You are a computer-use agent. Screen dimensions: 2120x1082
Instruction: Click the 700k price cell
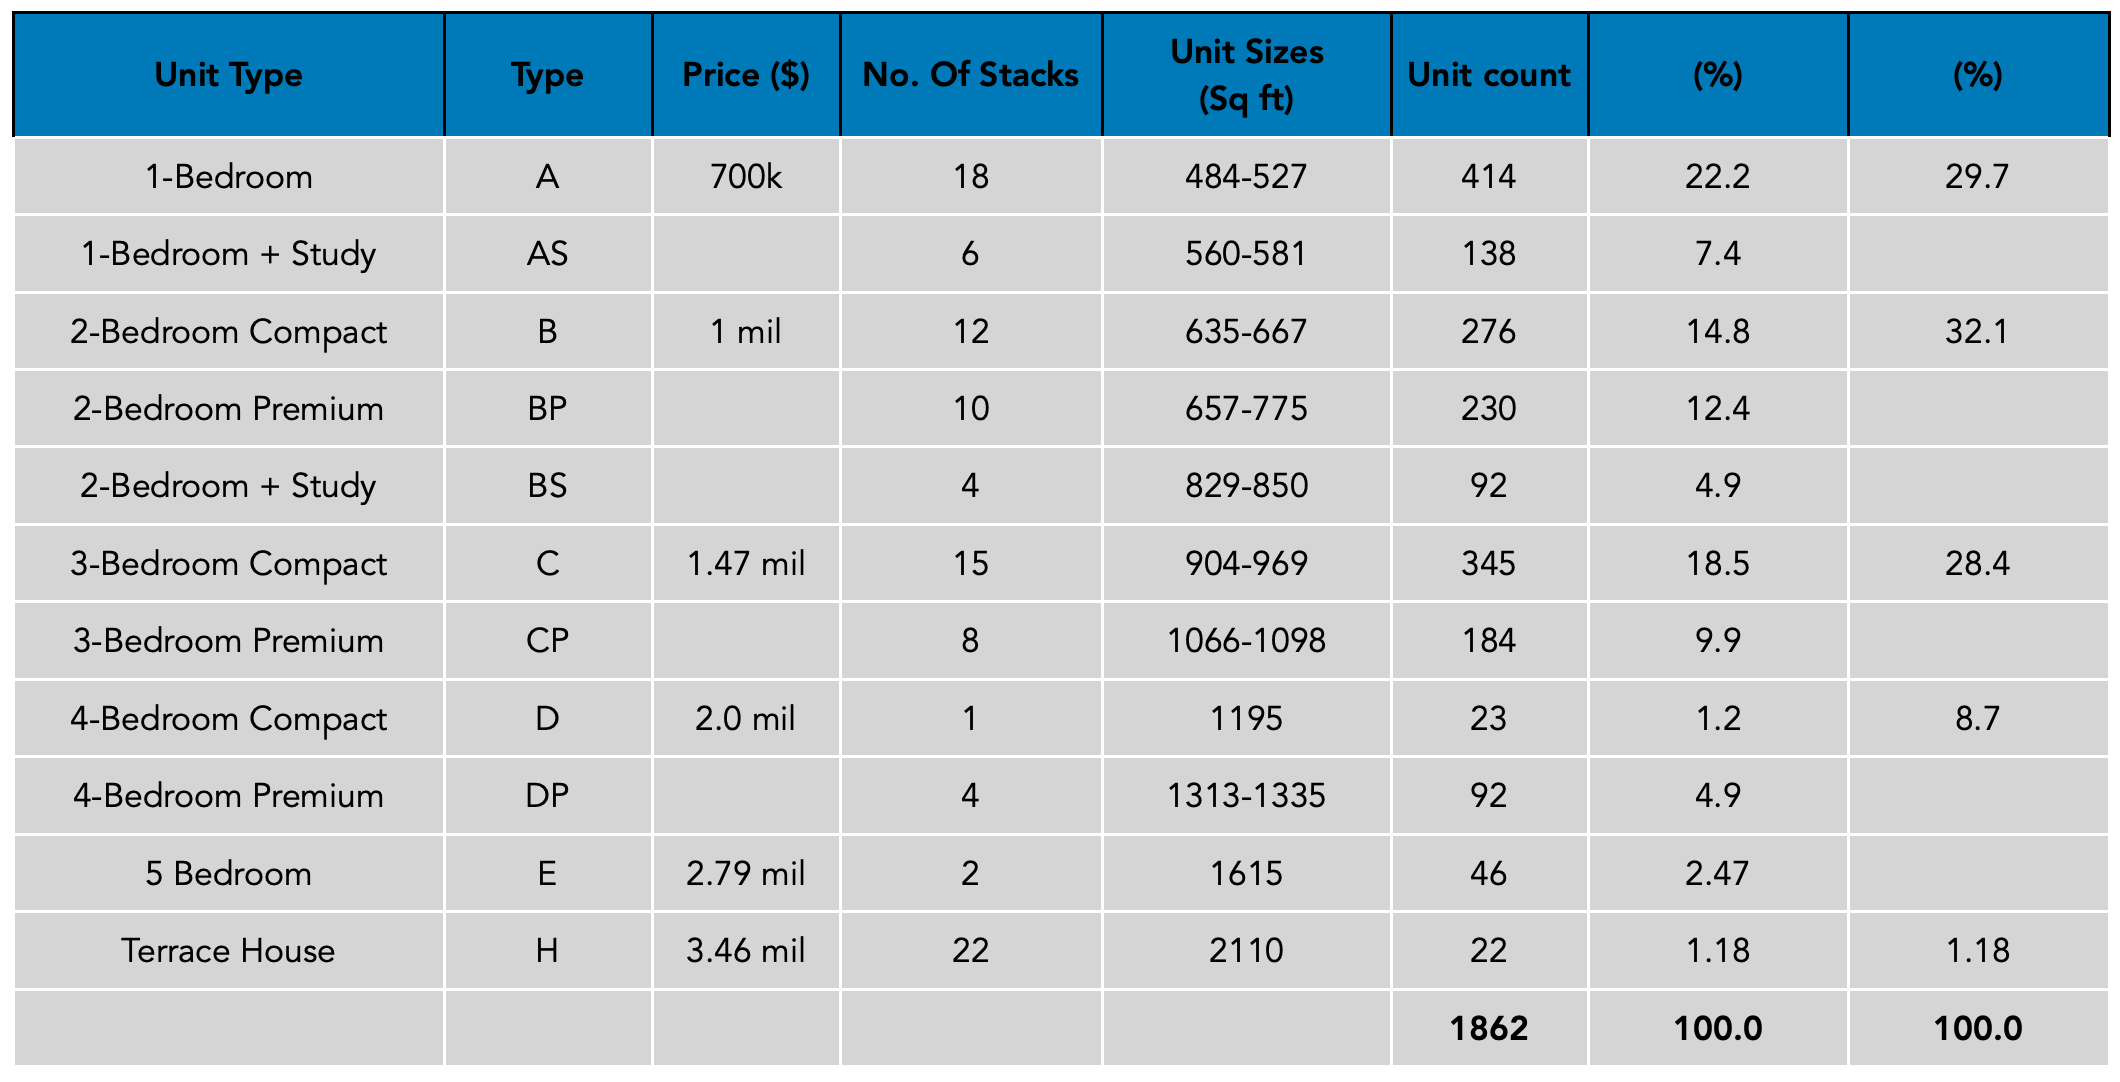(746, 177)
